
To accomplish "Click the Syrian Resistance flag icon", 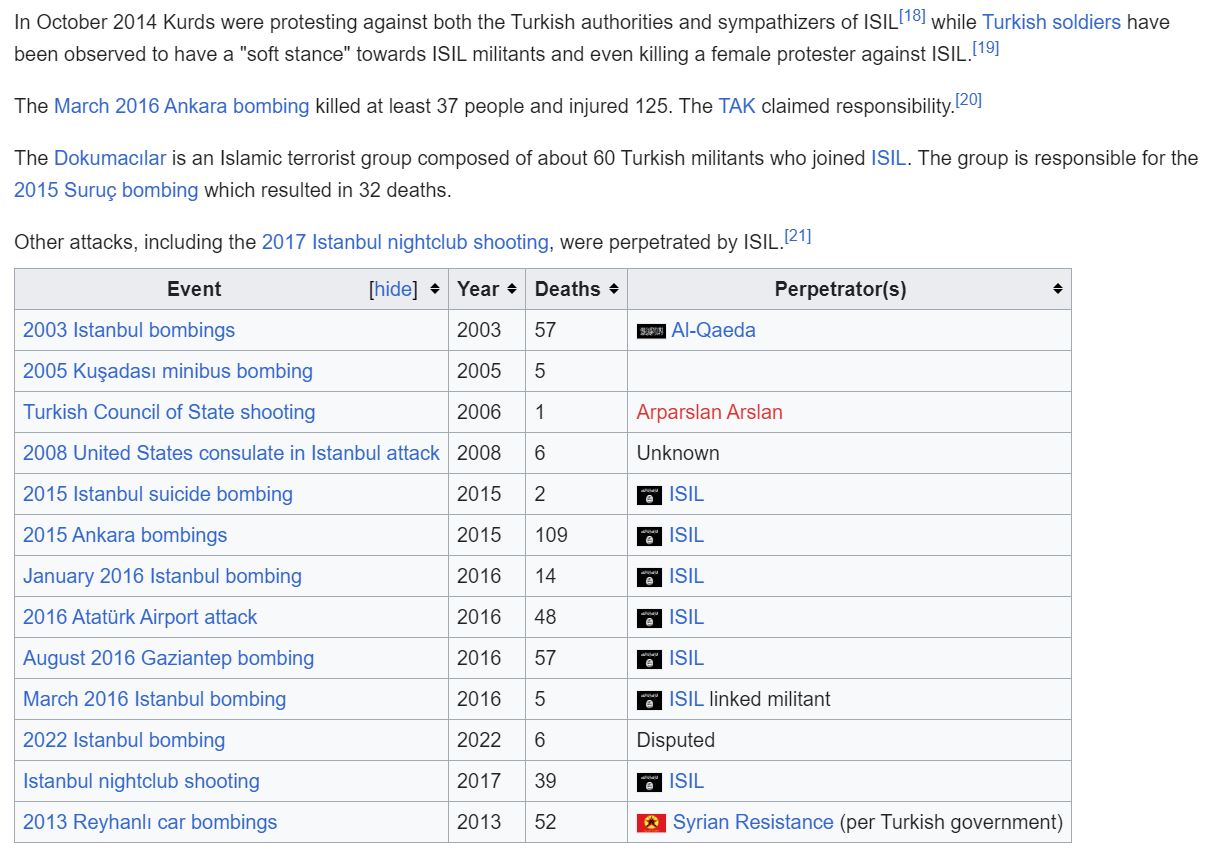I will coord(651,823).
